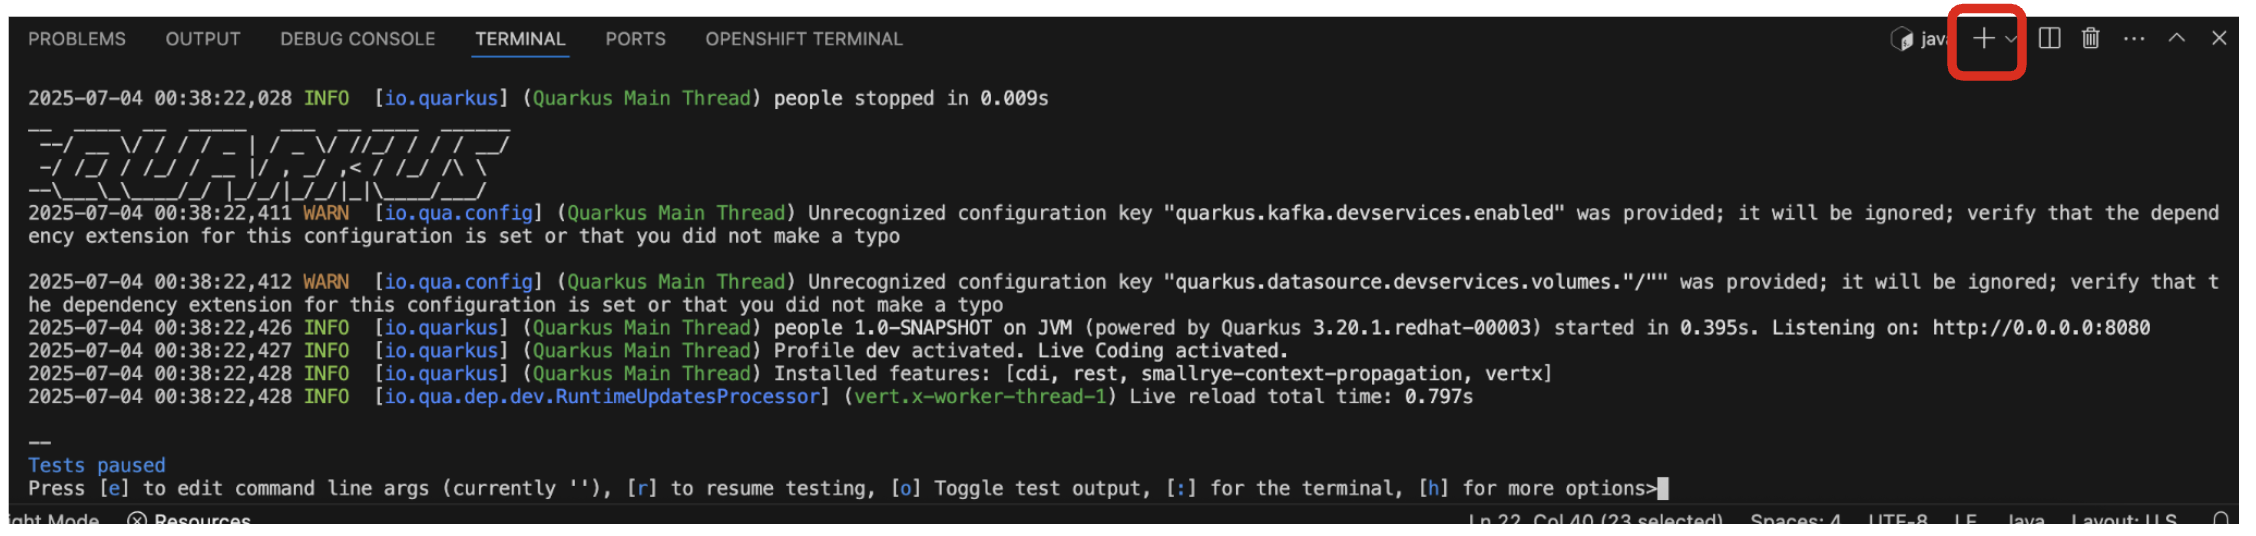Maximize panel size with the up chevron
Viewport: 2256px width, 536px height.
point(2176,39)
